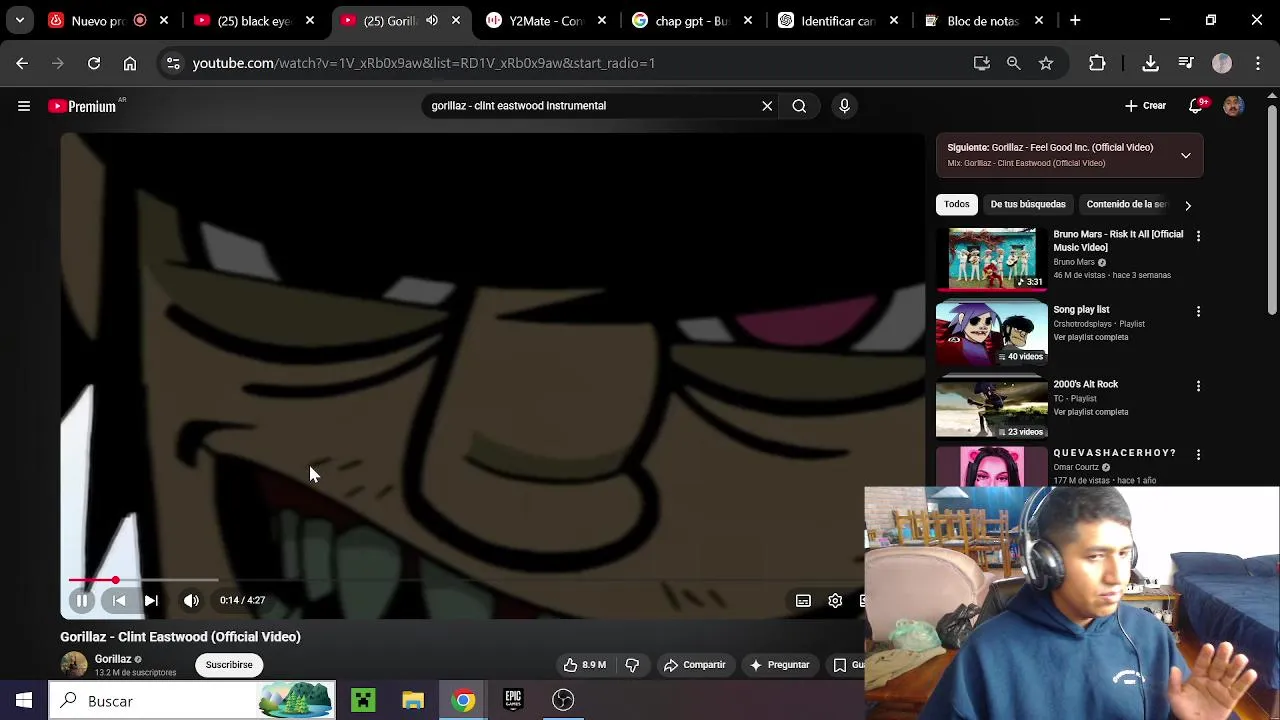The height and width of the screenshot is (720, 1280).
Task: Open 2000's Alt Rock playlist title
Action: click(1085, 384)
